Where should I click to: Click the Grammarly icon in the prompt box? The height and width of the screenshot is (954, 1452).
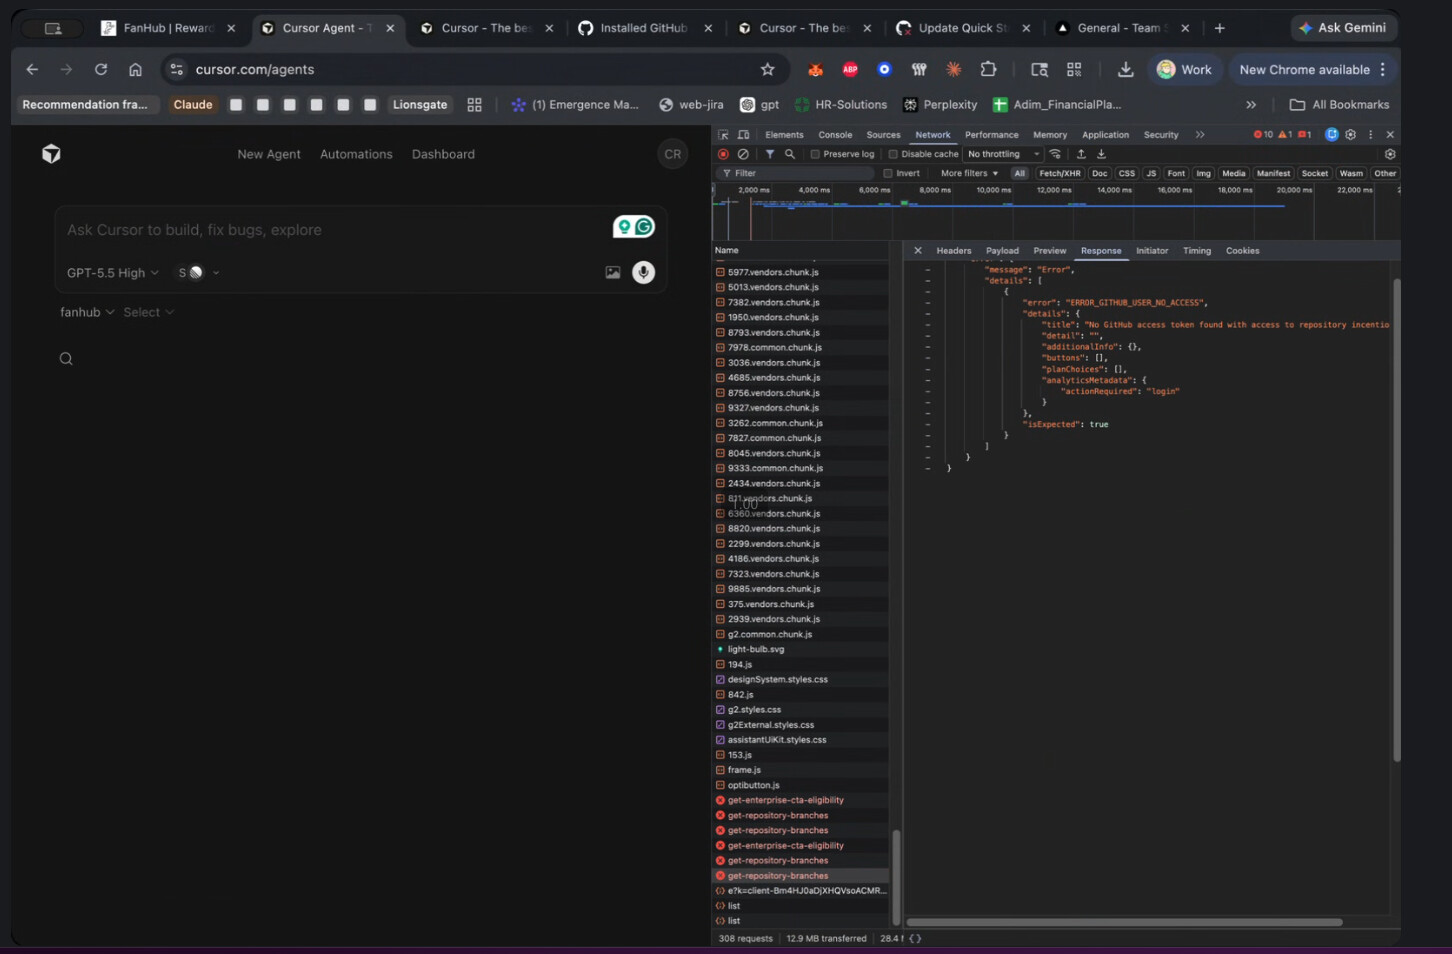644,227
